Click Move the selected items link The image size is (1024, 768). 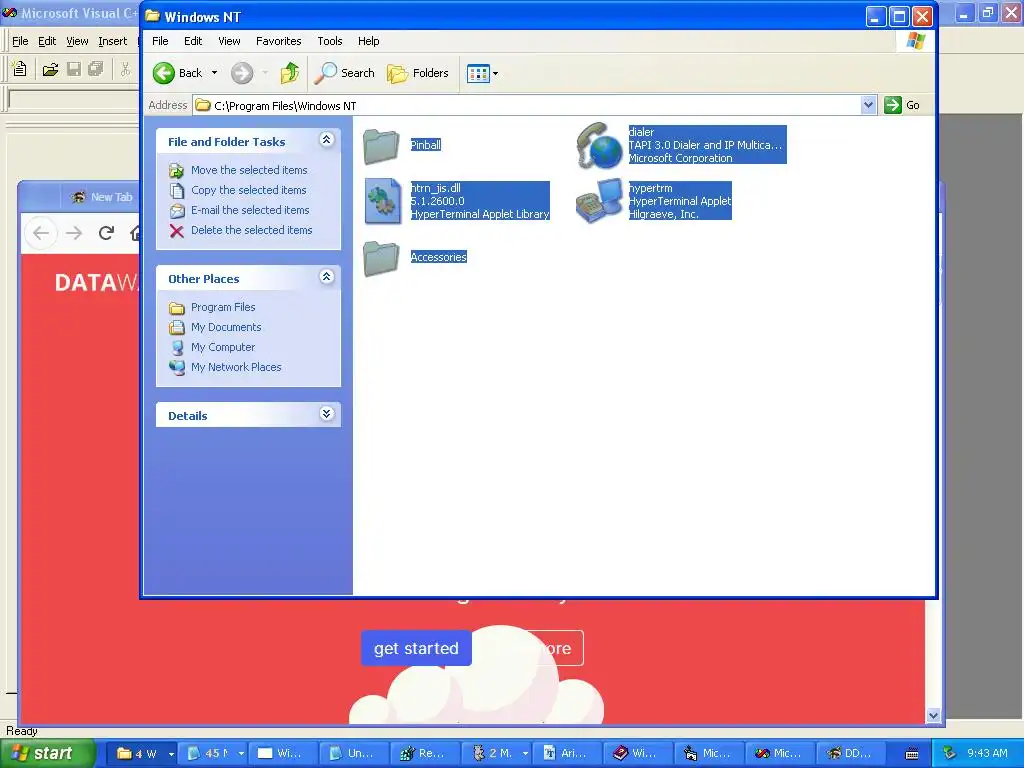(x=249, y=170)
